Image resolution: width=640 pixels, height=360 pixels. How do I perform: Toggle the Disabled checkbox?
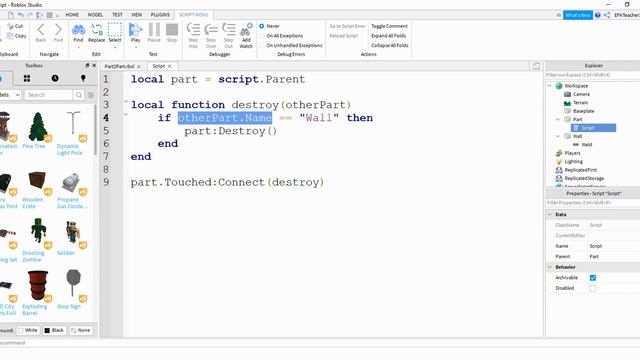tap(593, 288)
